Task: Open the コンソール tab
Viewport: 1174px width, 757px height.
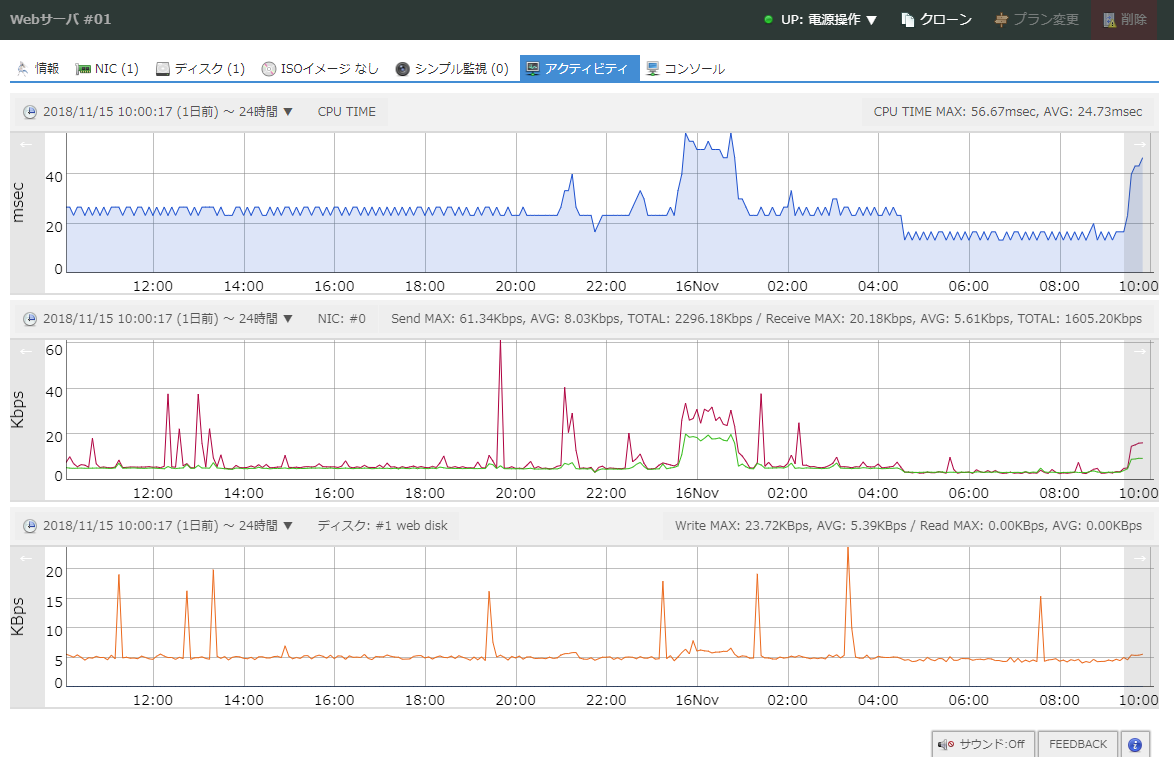Action: point(685,69)
